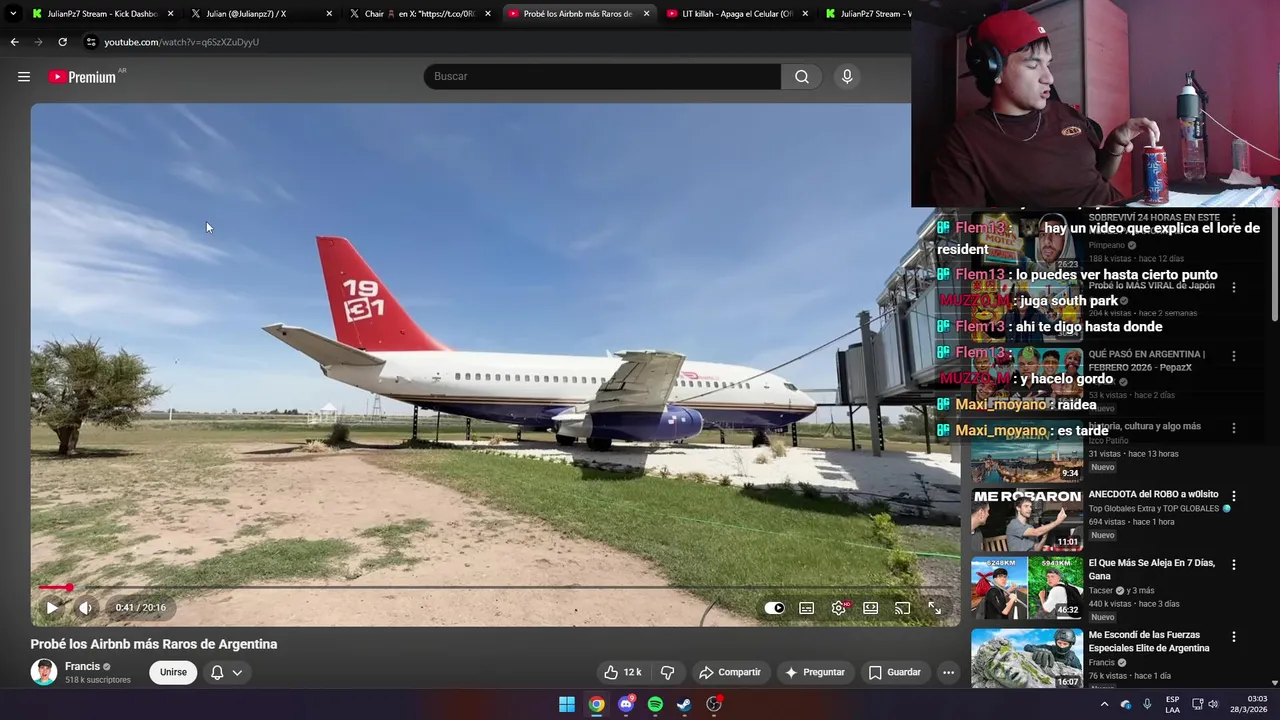Open Spotify from the taskbar

coord(655,704)
